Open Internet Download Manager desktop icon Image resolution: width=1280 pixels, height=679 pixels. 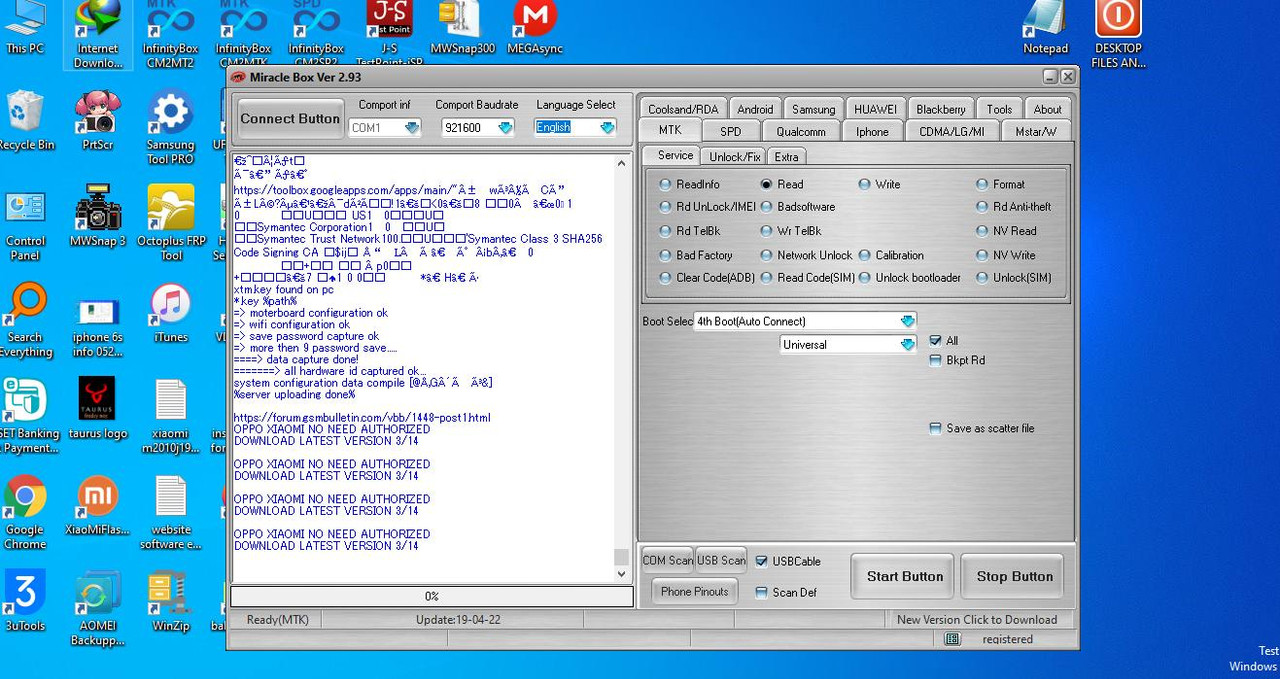[98, 34]
